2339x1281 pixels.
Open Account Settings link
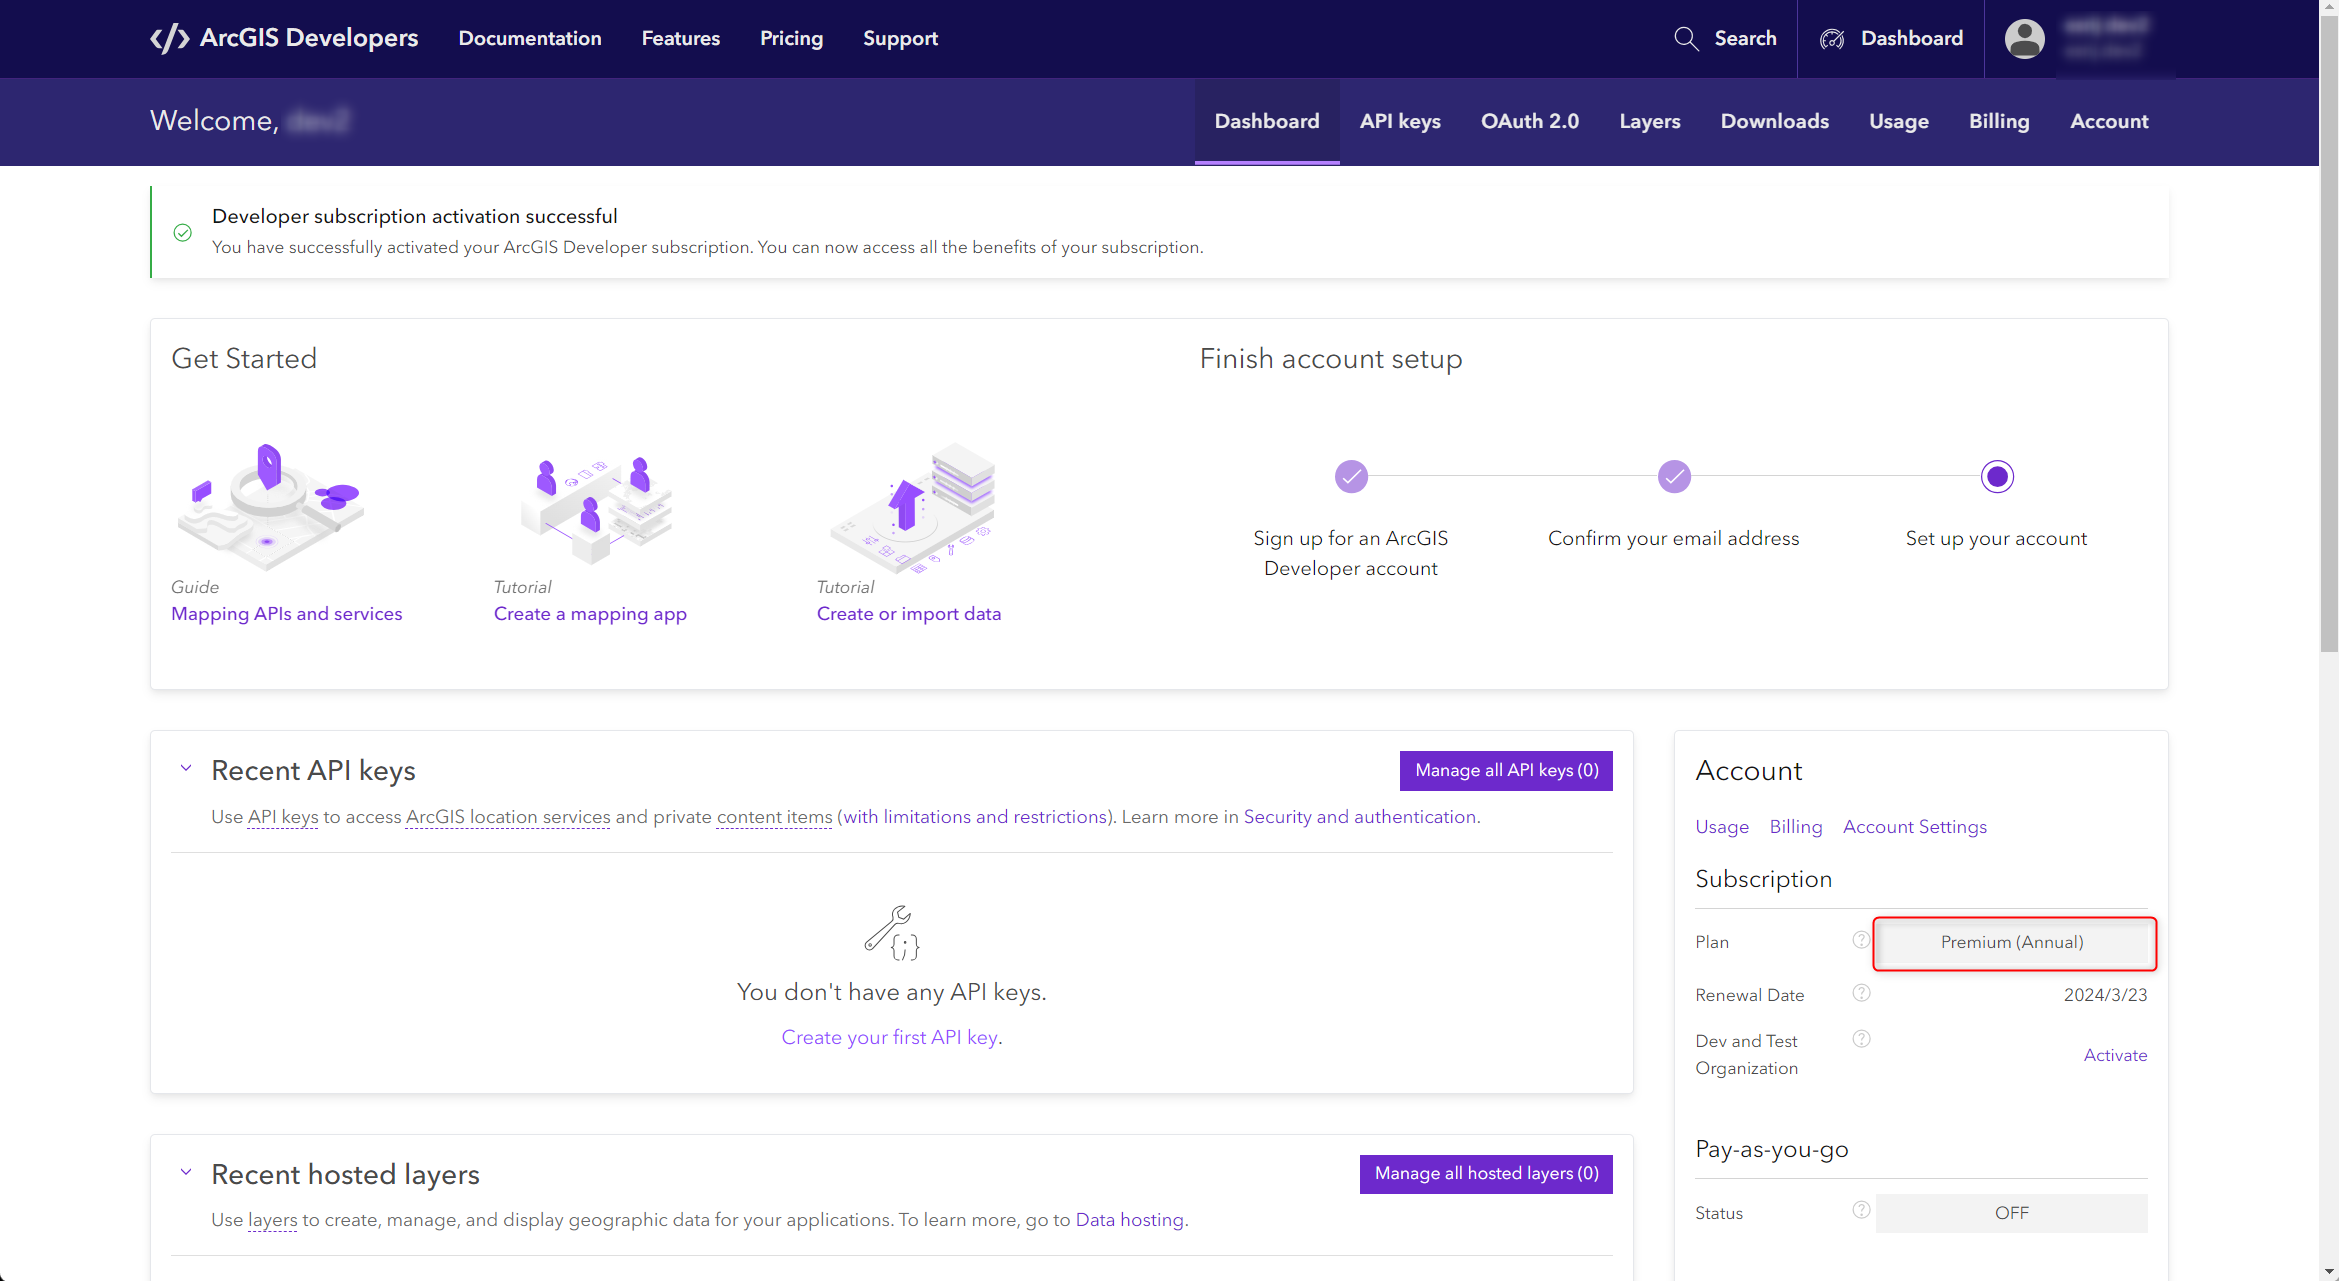pos(1915,827)
